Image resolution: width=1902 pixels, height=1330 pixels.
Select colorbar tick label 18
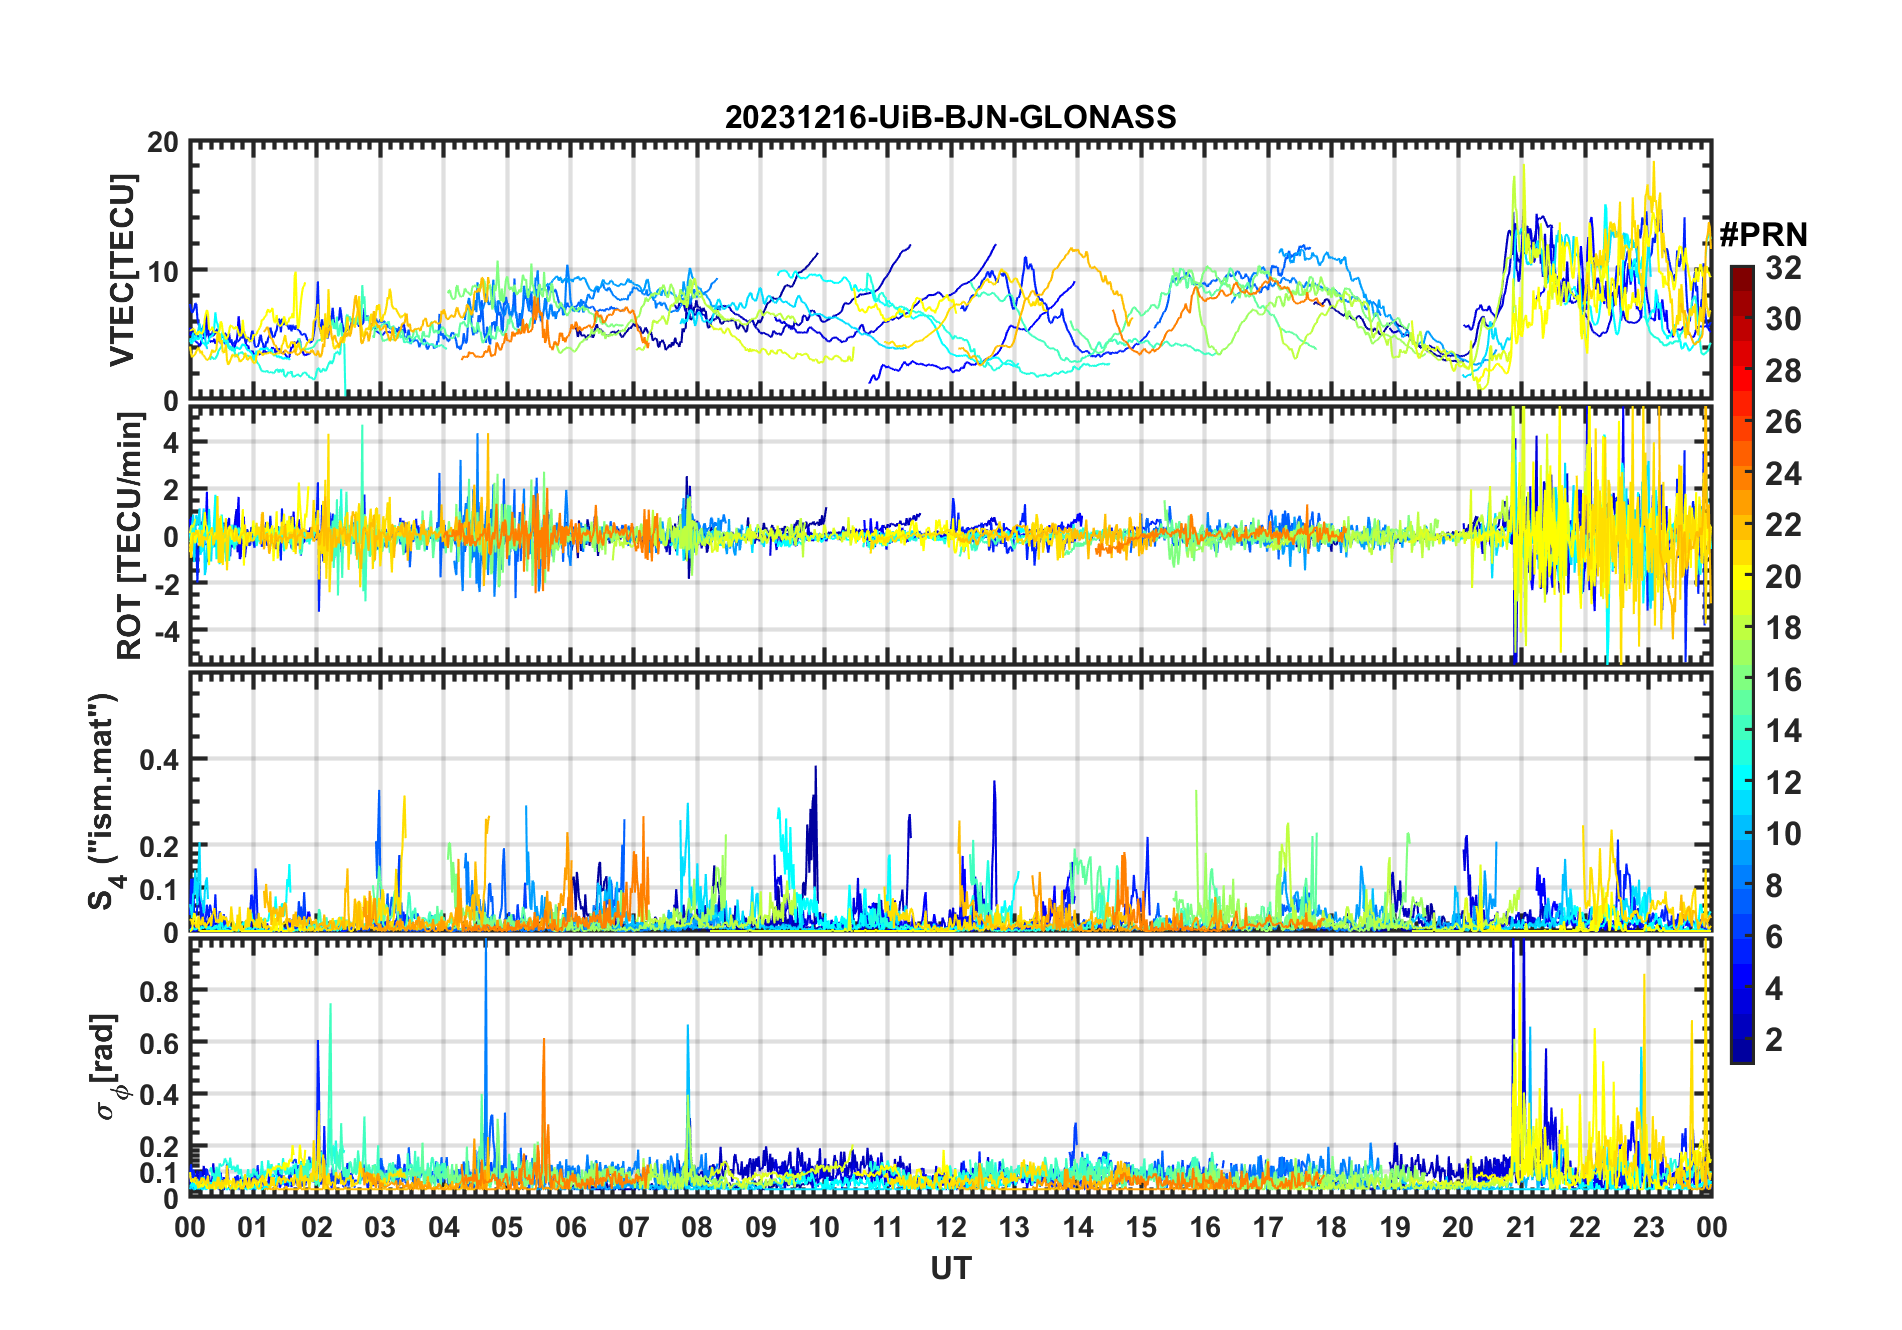[x=1783, y=628]
